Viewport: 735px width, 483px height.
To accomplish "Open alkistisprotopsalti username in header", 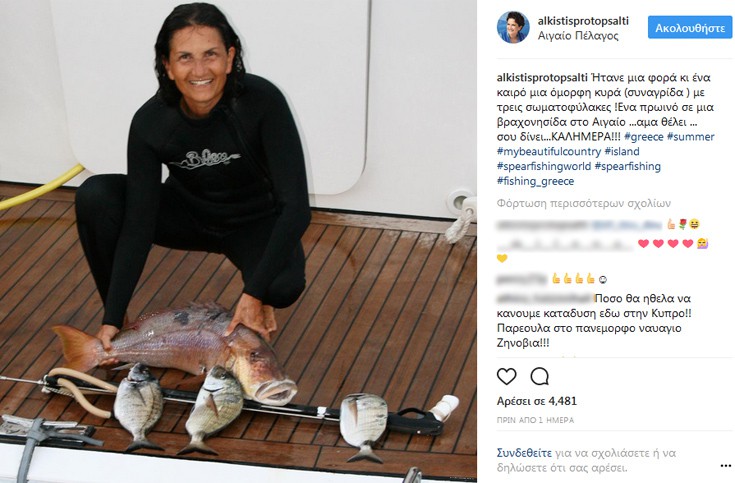I will [583, 21].
